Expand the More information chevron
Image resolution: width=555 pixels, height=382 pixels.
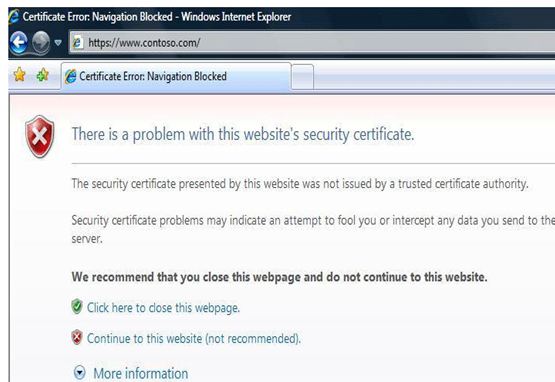(x=80, y=373)
